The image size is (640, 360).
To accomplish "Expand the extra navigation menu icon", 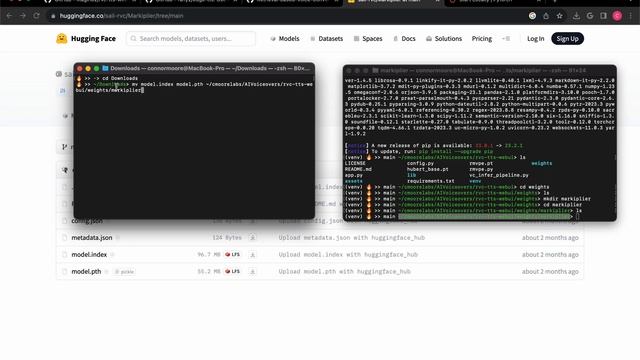I will tap(506, 38).
